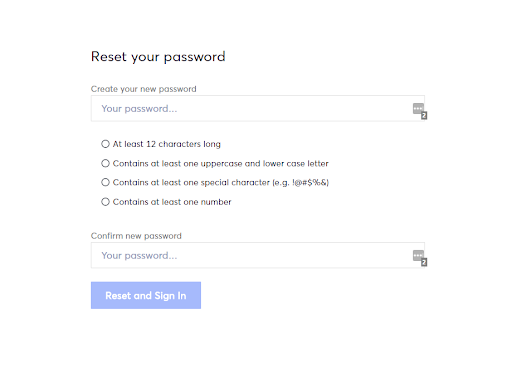Click the badge numbered 2 in confirm password field
This screenshot has width=512, height=384.
click(x=424, y=263)
